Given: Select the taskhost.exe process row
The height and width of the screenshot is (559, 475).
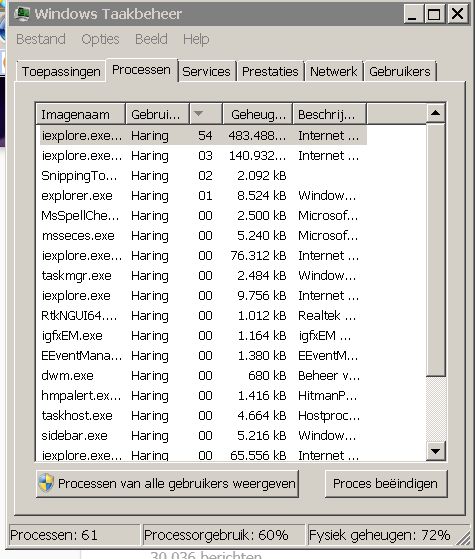Looking at the screenshot, I should click(x=203, y=415).
